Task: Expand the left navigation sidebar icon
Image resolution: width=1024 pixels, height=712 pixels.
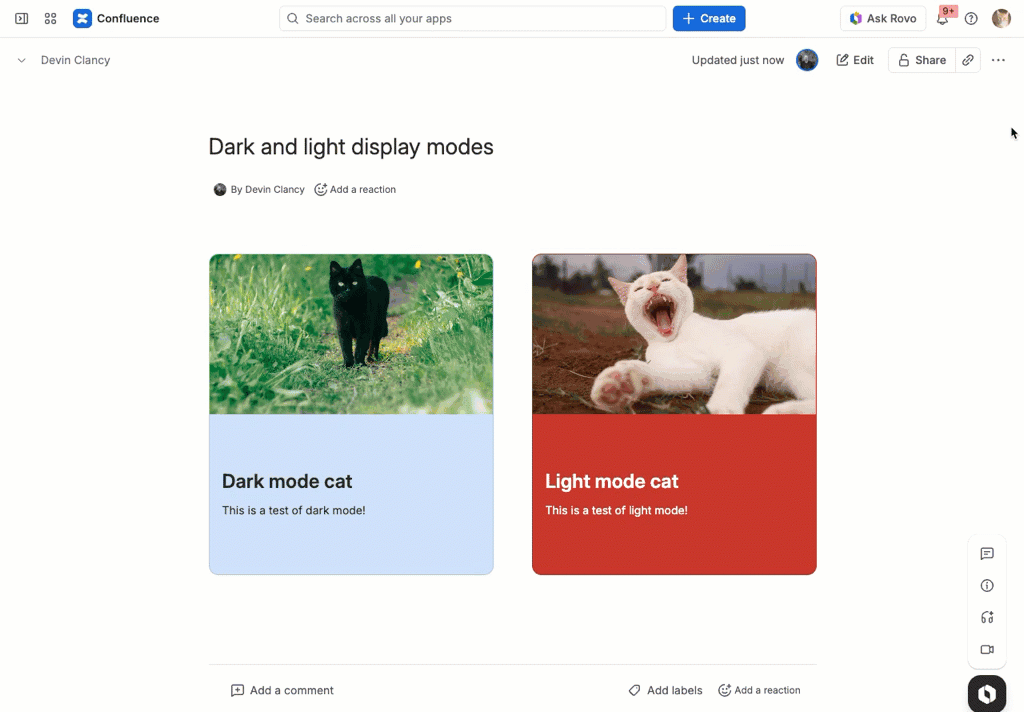Action: click(21, 18)
